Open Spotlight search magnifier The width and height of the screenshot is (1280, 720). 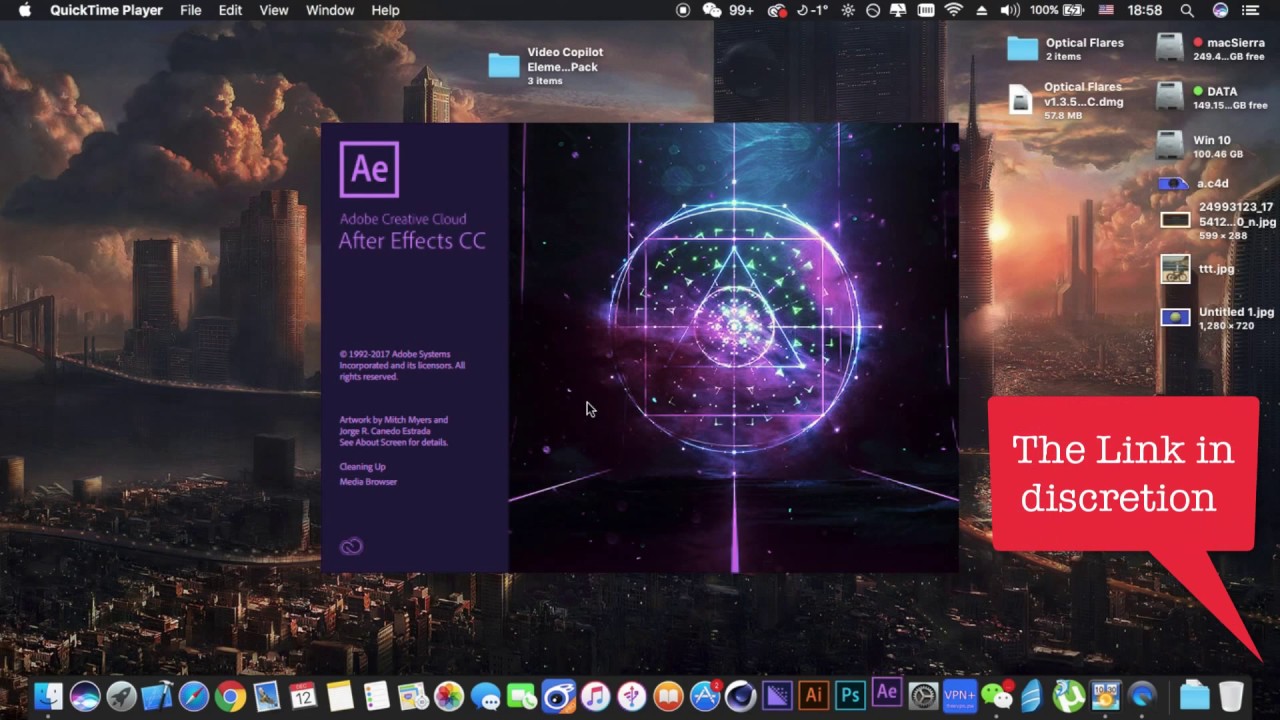point(1187,10)
